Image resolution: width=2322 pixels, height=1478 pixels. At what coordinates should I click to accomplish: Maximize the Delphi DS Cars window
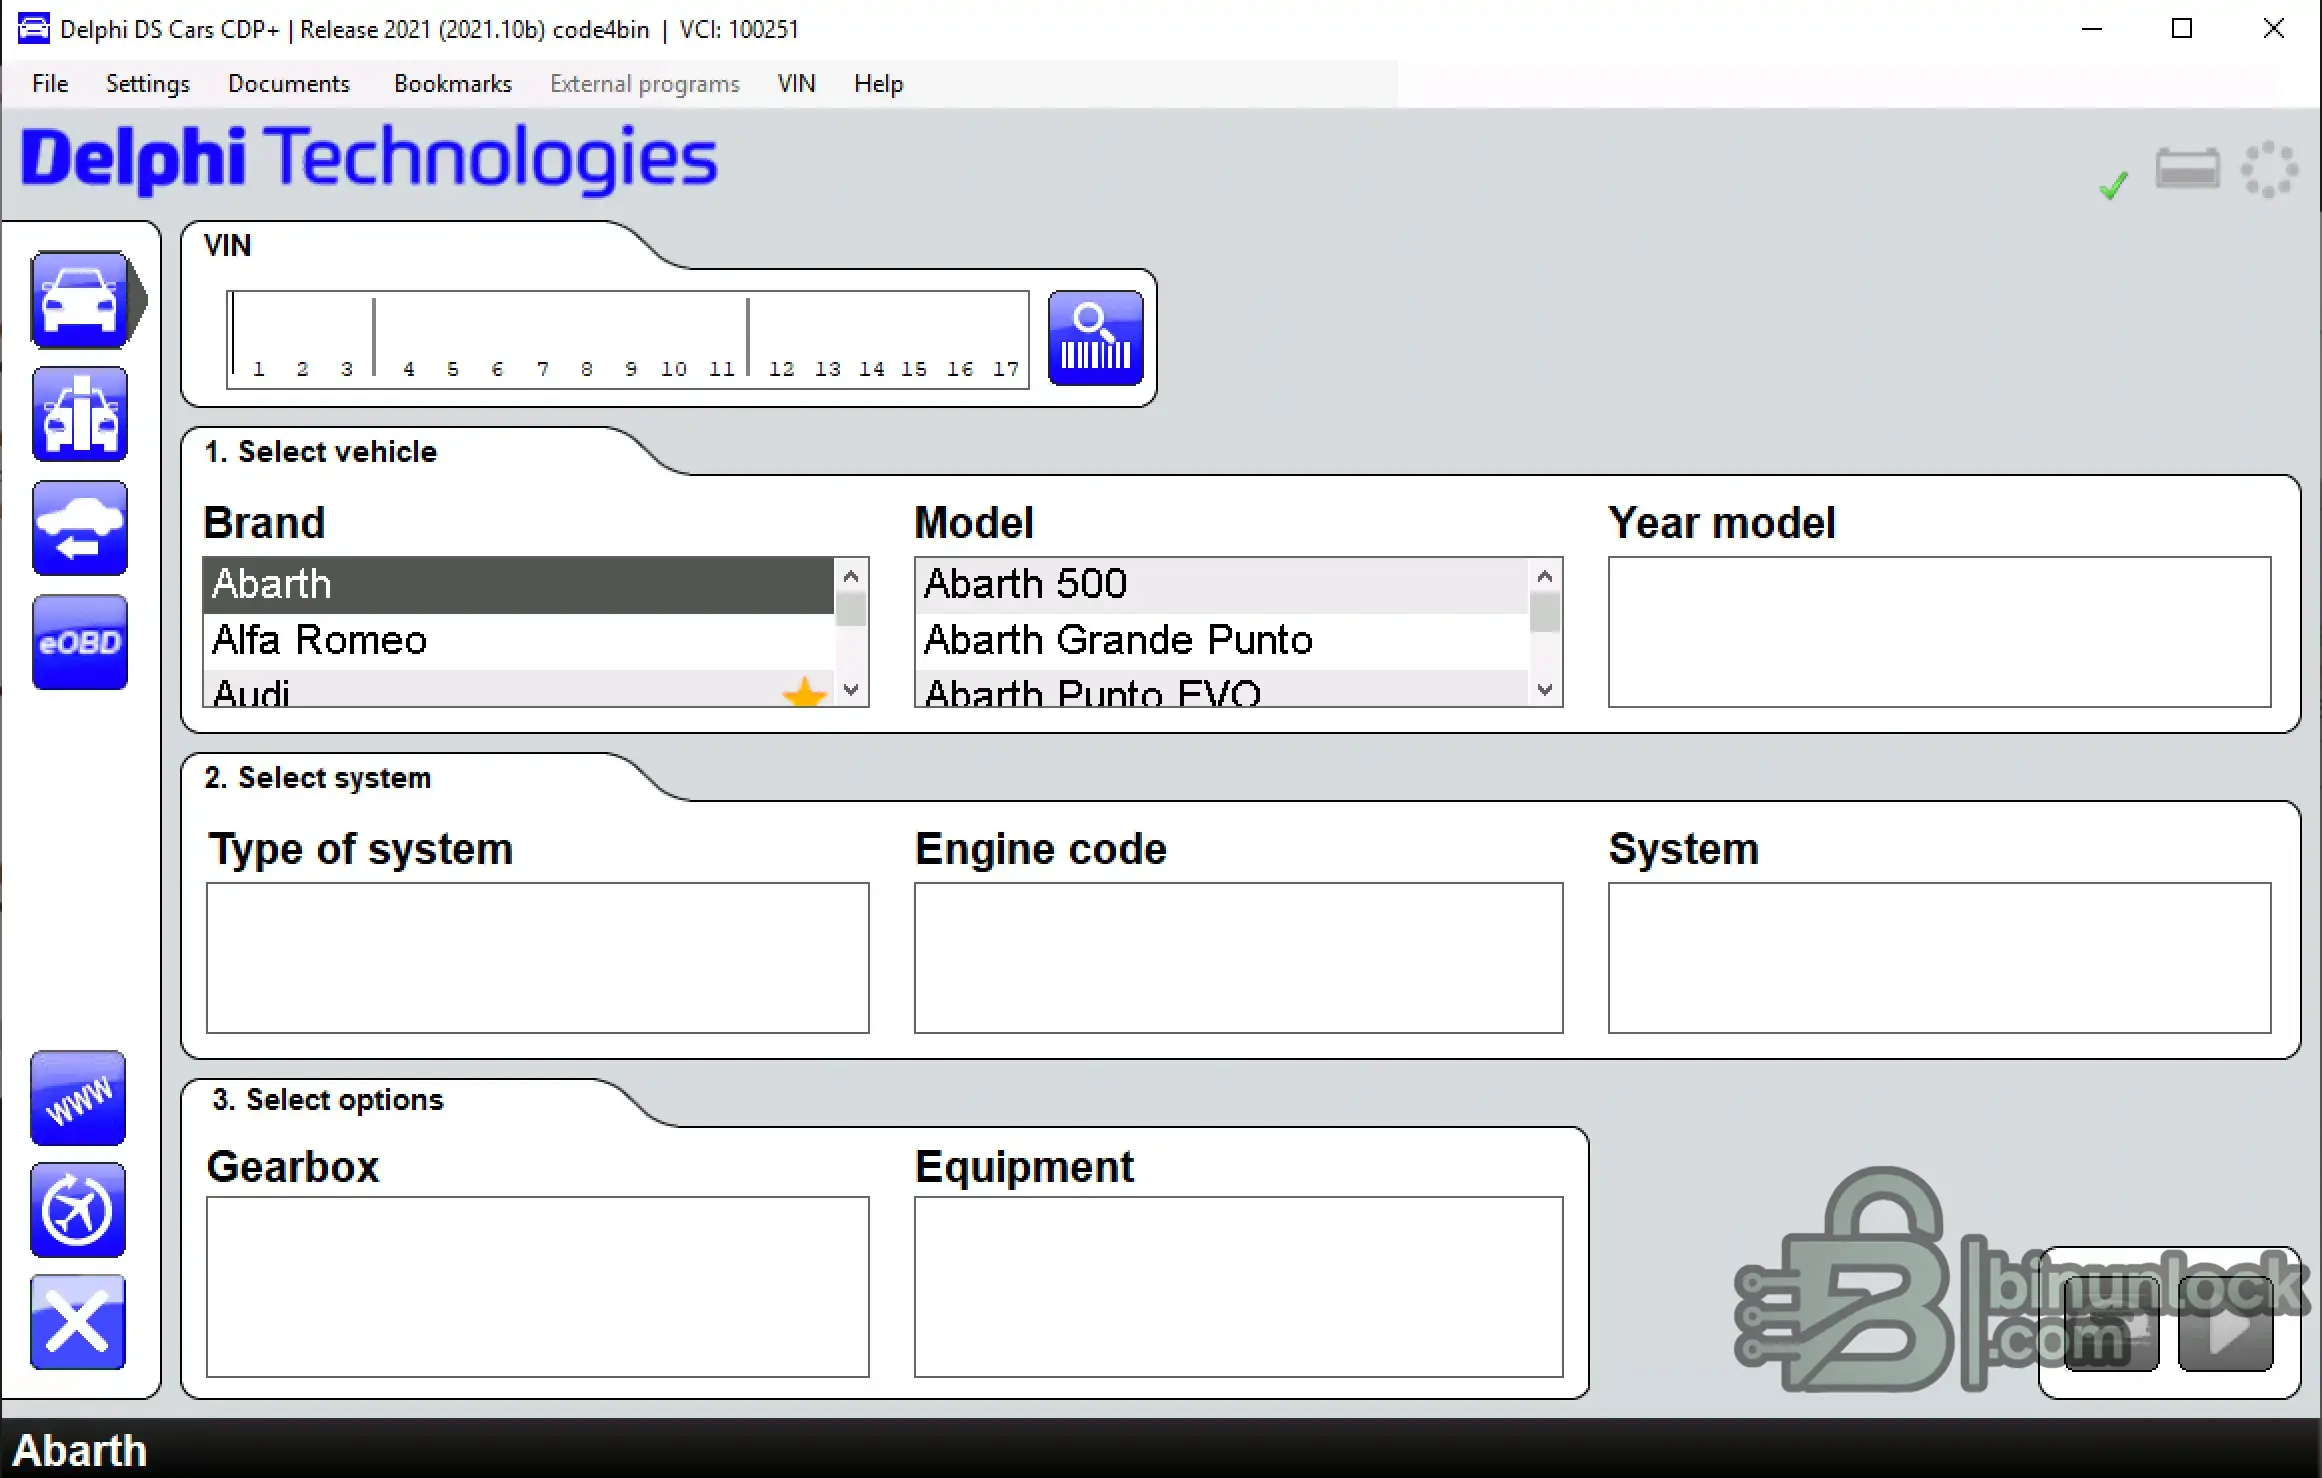coord(2183,29)
